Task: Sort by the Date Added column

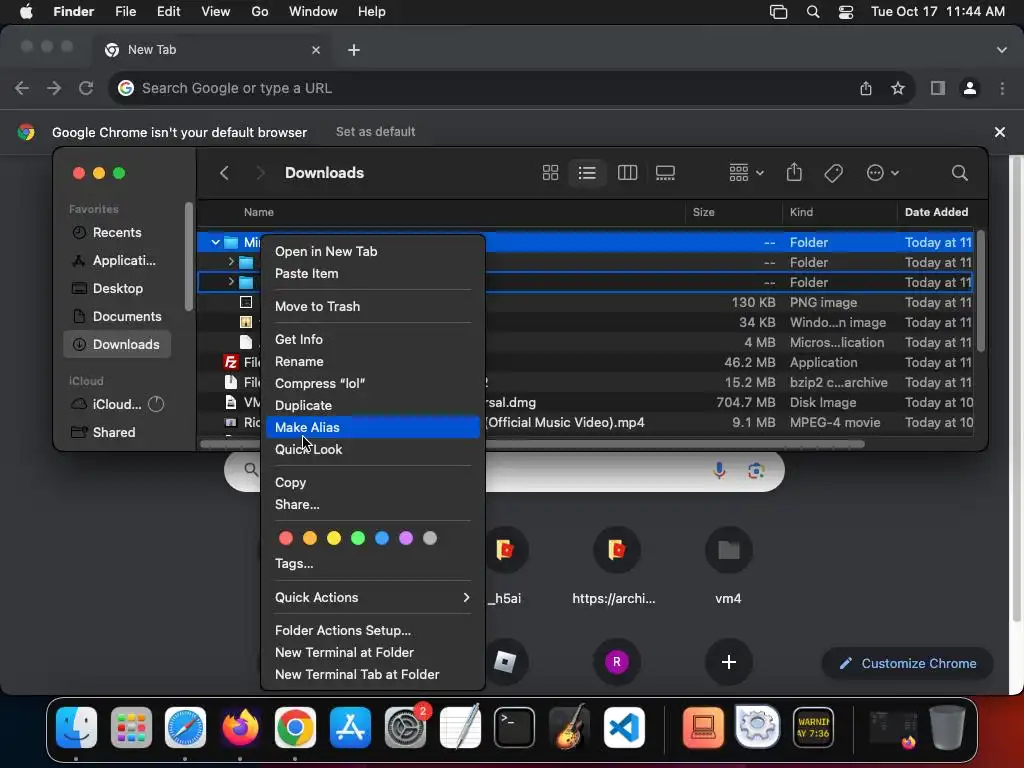Action: pos(936,212)
